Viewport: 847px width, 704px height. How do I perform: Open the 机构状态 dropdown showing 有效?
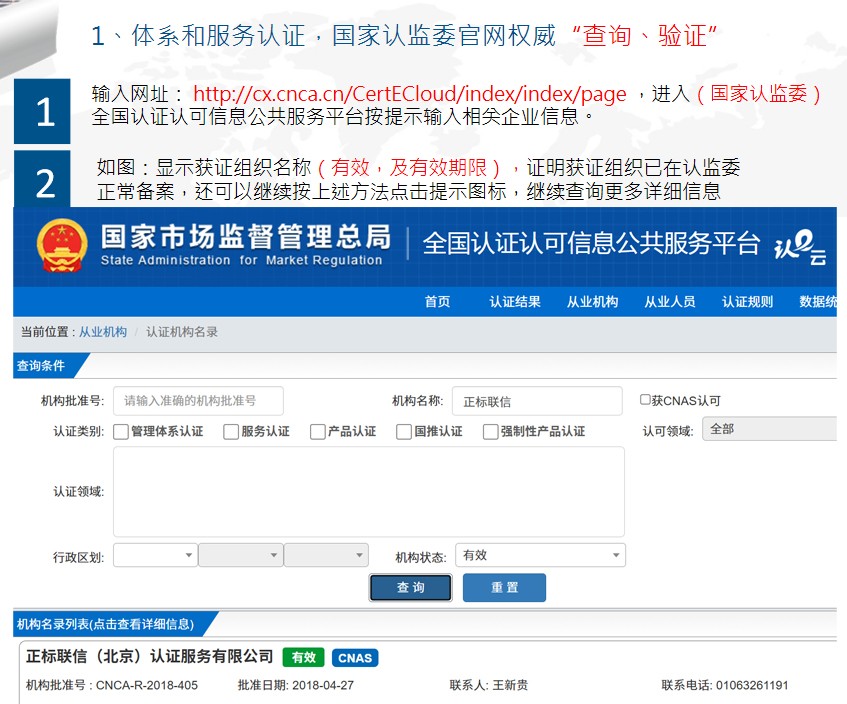pyautogui.click(x=540, y=555)
